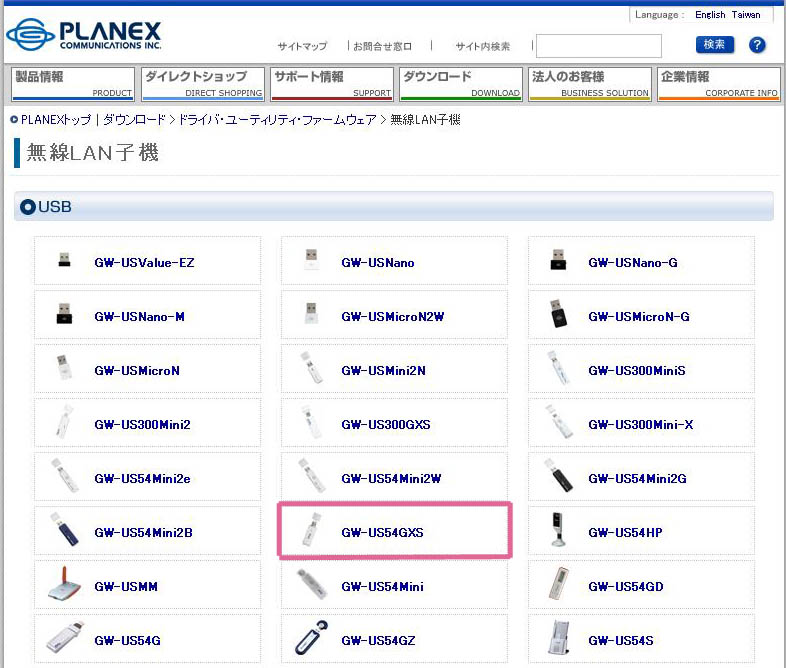Open the GW-USMicroN2W text link
Viewport: 786px width, 668px height.
point(392,317)
